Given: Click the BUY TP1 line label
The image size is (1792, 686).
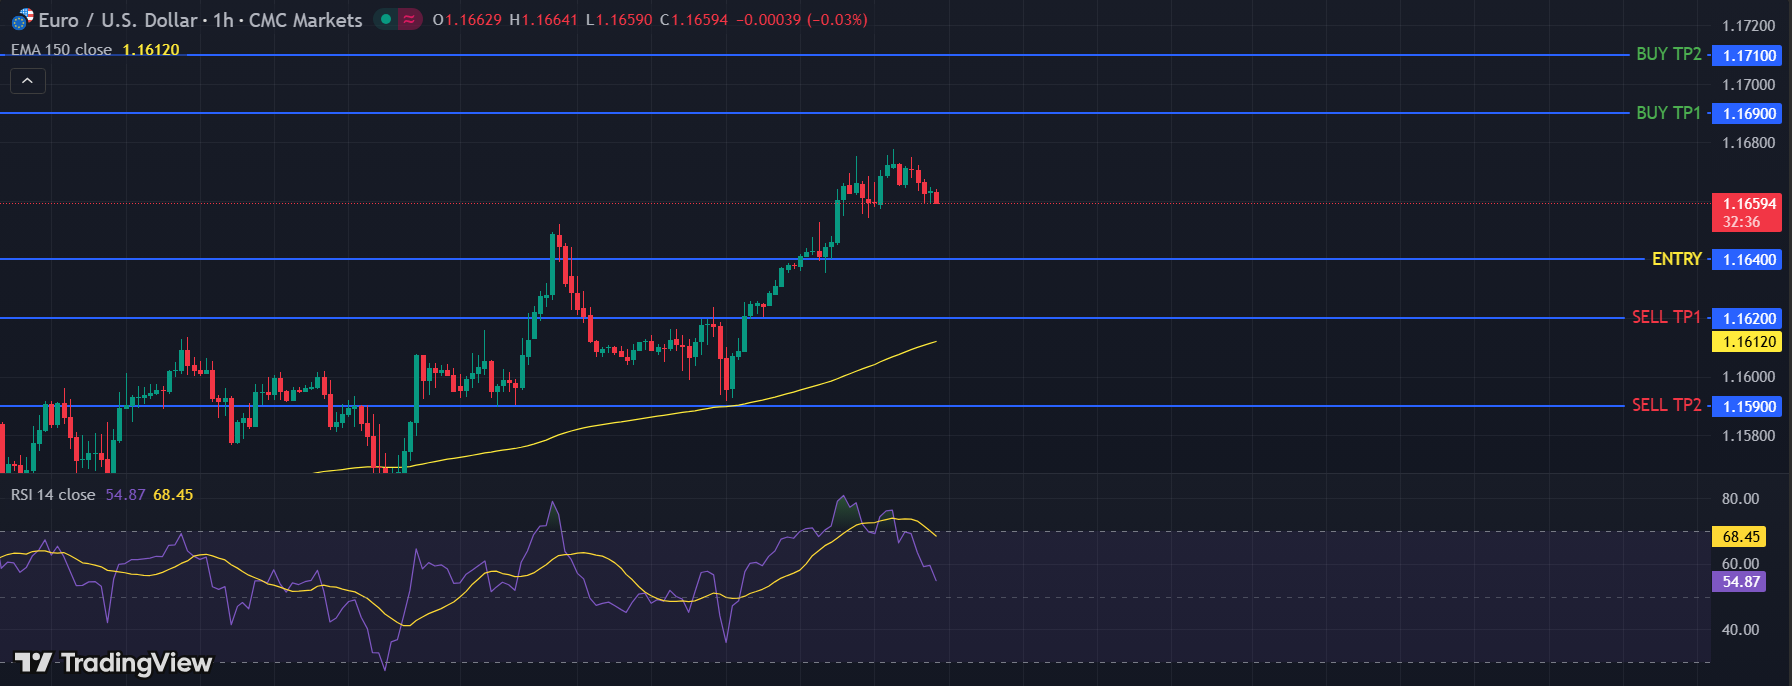Looking at the screenshot, I should click(1668, 113).
